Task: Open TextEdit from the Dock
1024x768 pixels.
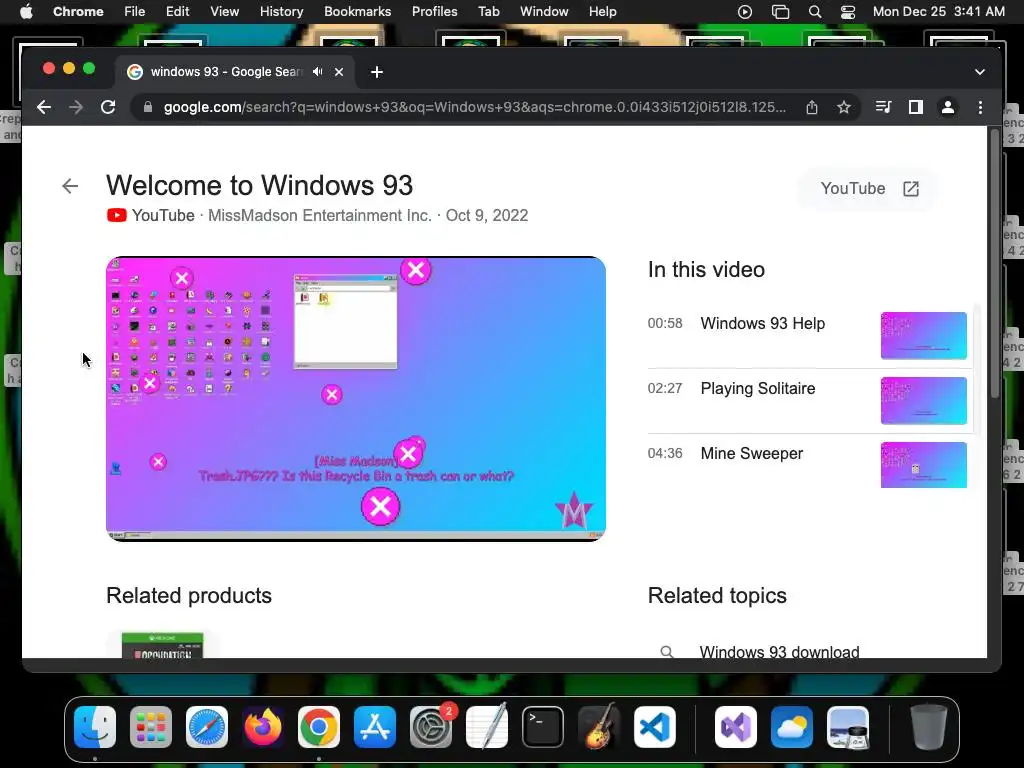Action: click(x=487, y=727)
